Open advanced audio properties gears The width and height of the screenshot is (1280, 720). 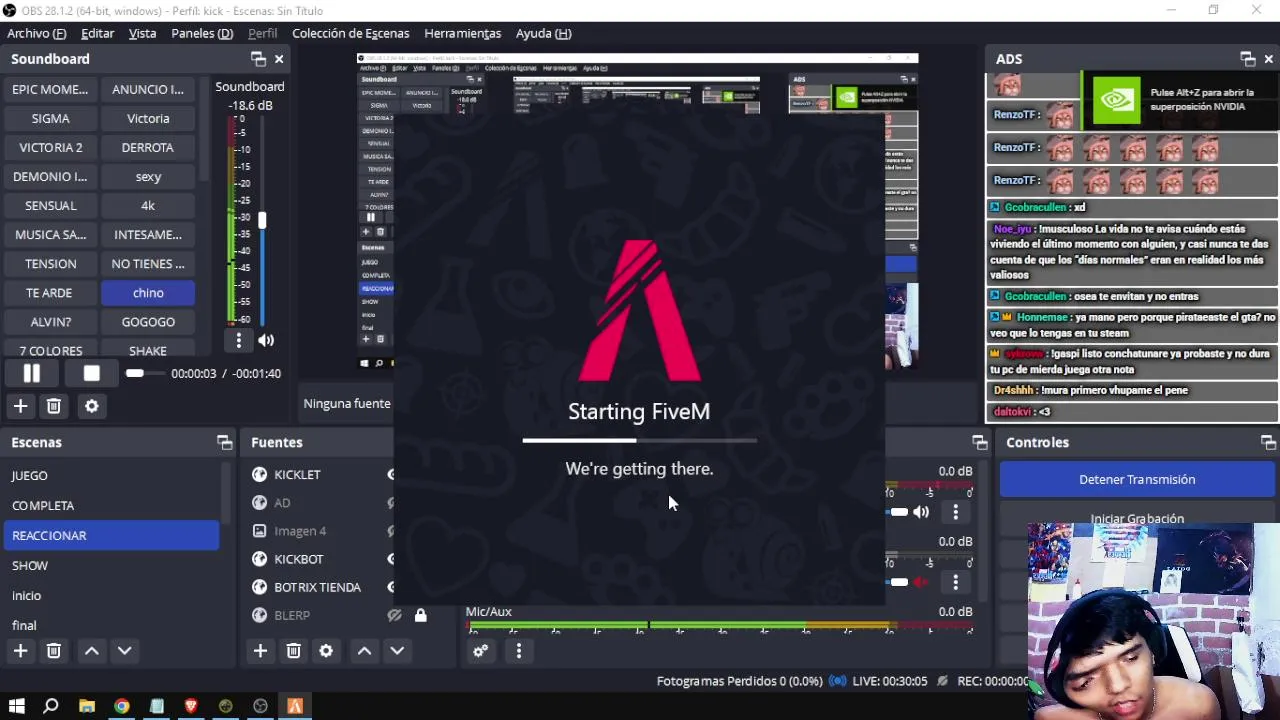coord(481,651)
